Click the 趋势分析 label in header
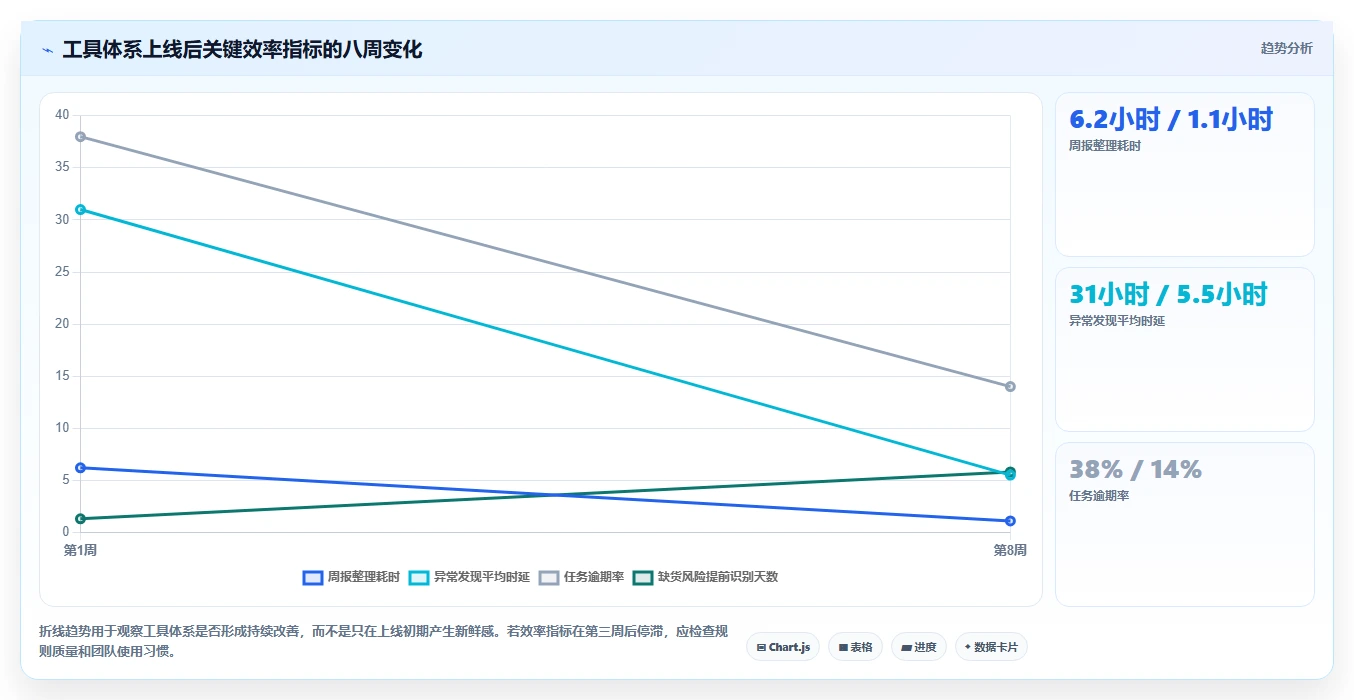Screen dimensions: 1354x700 [x=1286, y=48]
